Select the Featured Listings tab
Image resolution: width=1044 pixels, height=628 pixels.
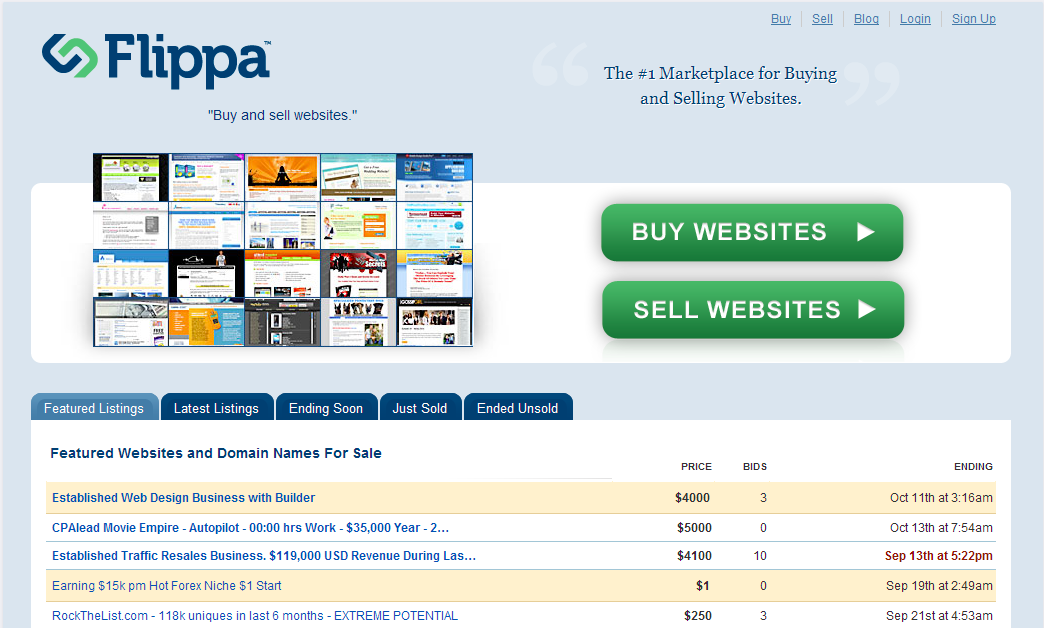point(95,408)
